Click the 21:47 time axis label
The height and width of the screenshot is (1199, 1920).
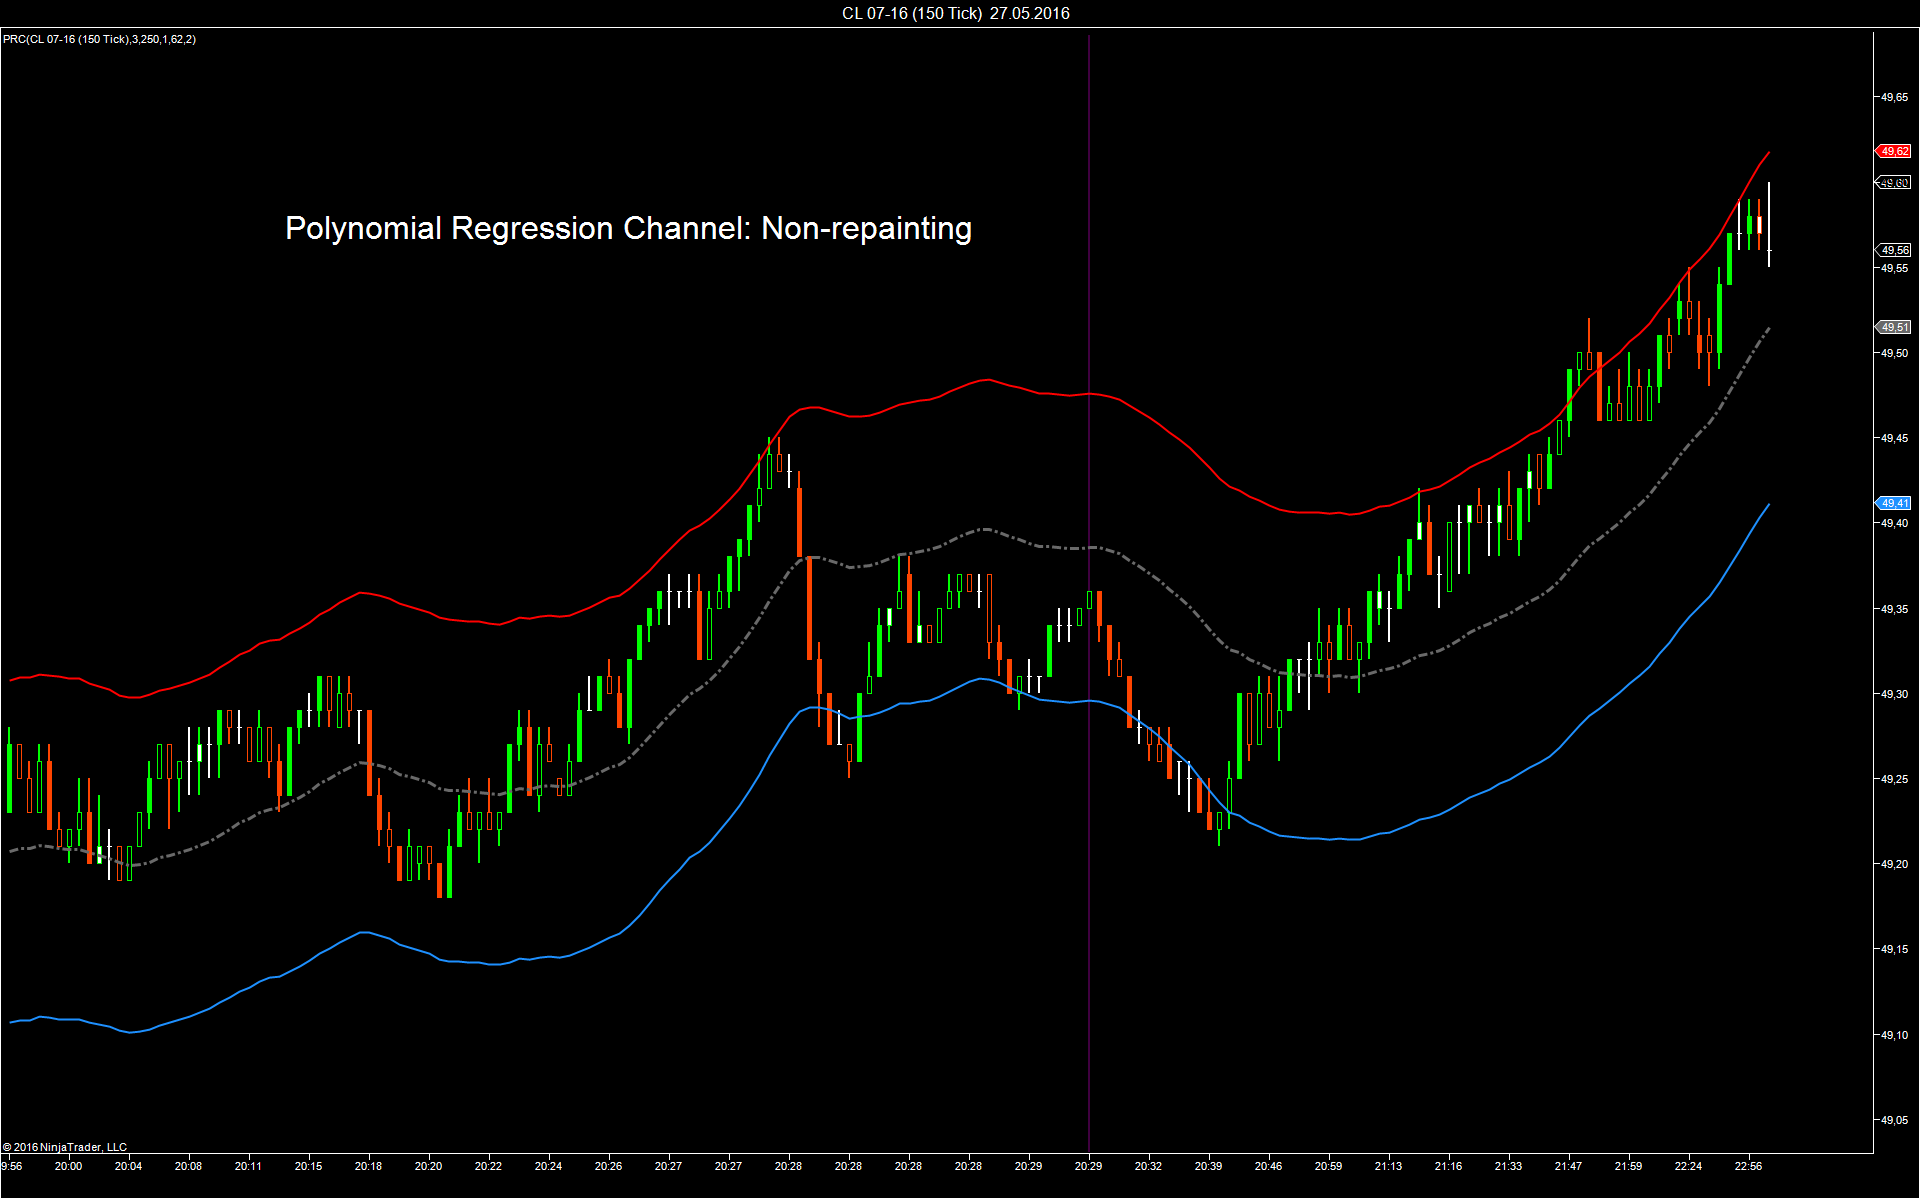click(1568, 1166)
